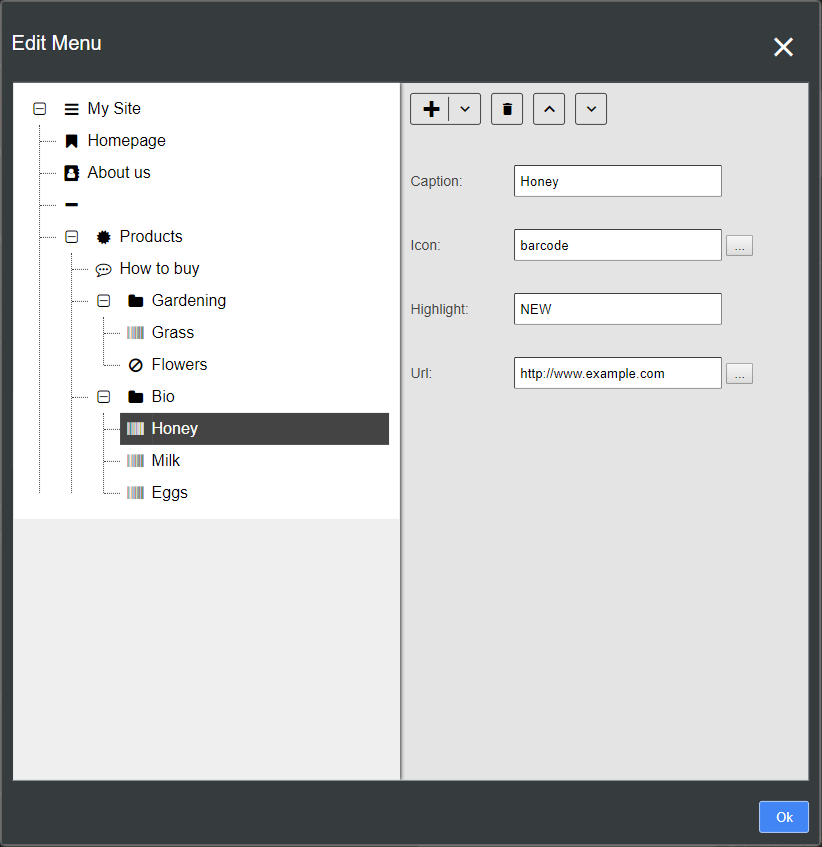Open the Icon picker via ellipsis button

click(x=739, y=245)
